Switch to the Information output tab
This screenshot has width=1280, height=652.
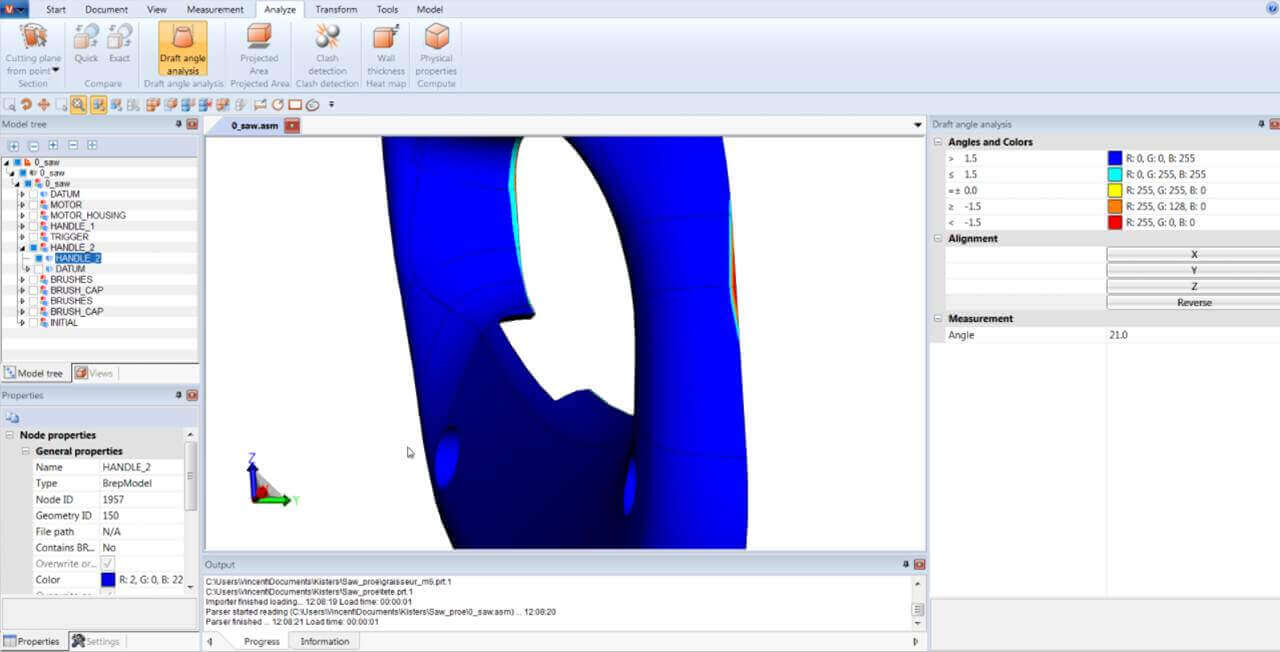click(325, 641)
